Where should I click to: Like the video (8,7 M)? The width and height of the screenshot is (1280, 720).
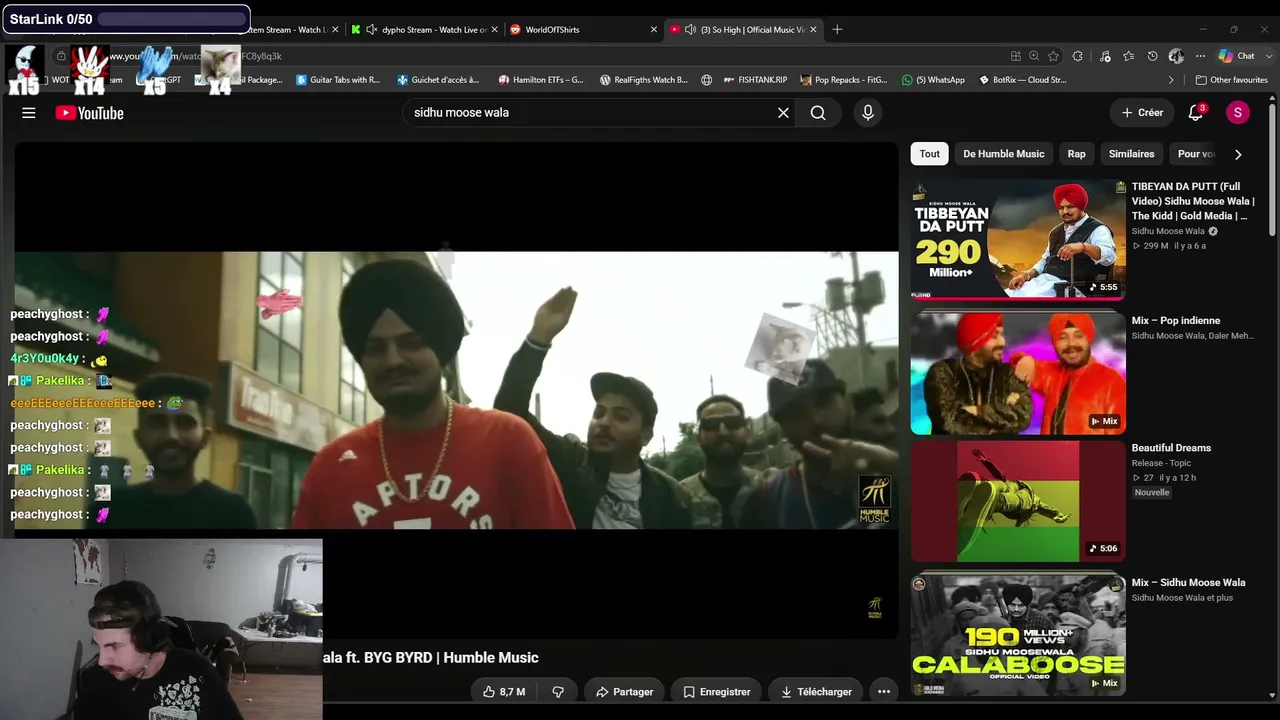[504, 691]
